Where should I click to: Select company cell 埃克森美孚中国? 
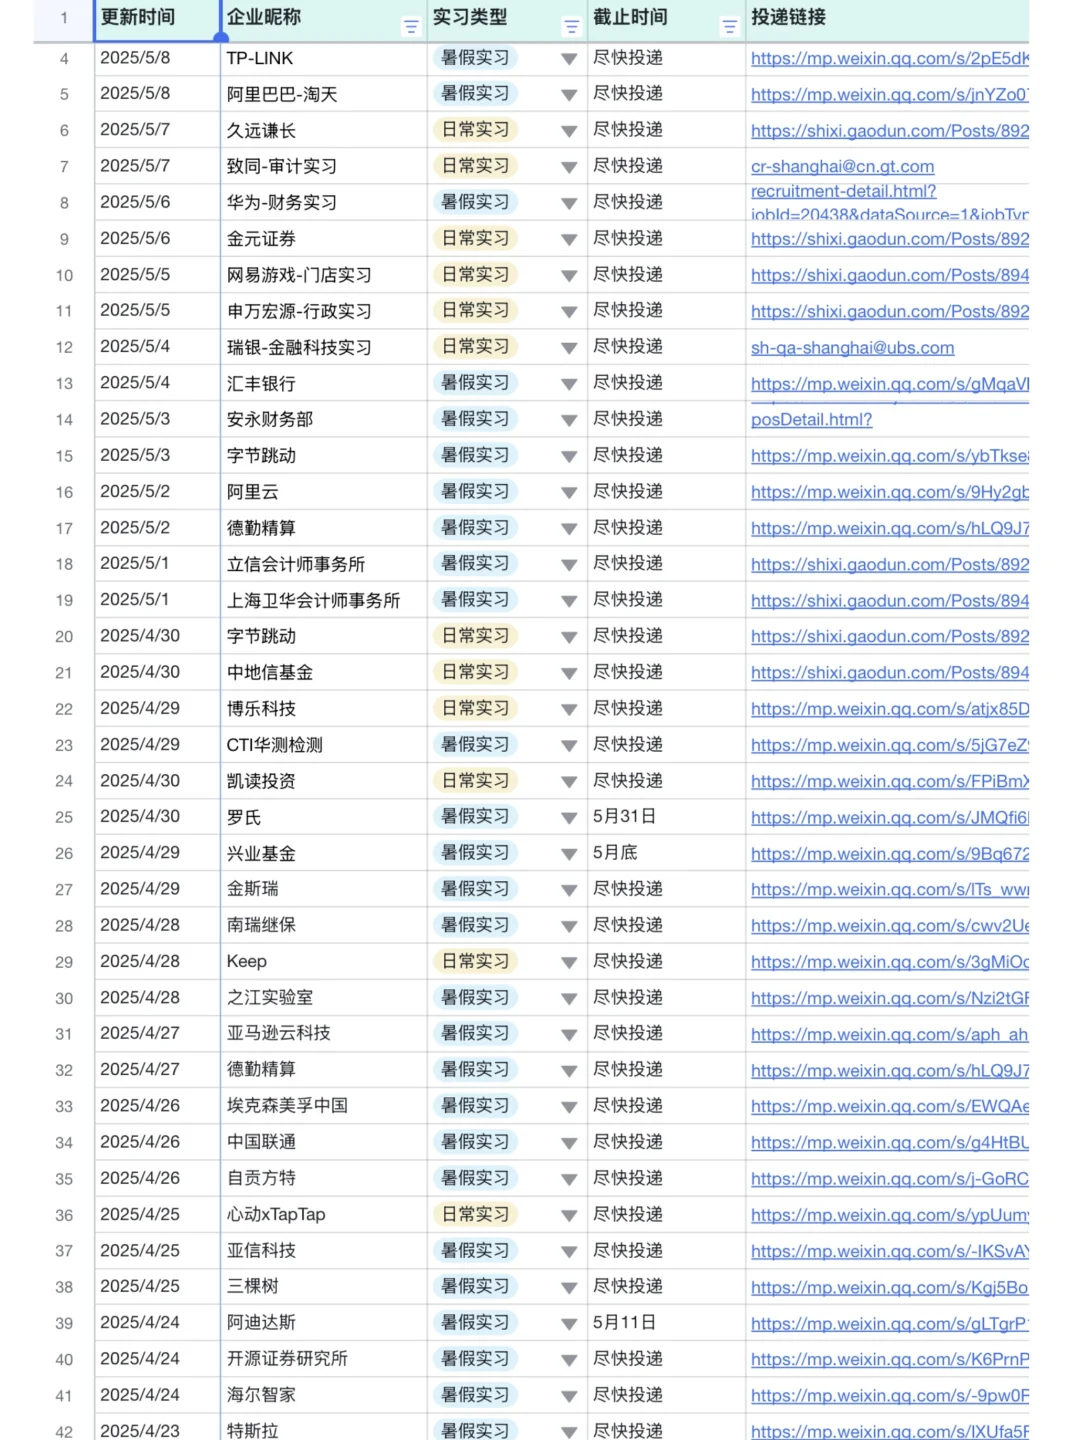(323, 1106)
